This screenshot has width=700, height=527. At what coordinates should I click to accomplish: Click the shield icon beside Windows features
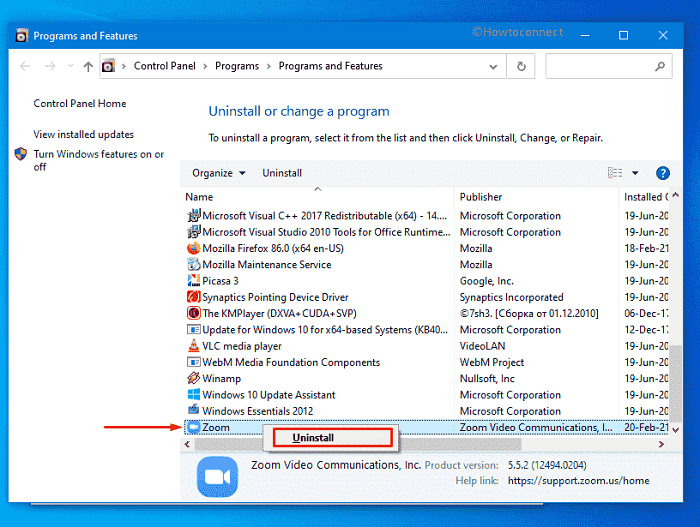point(21,154)
